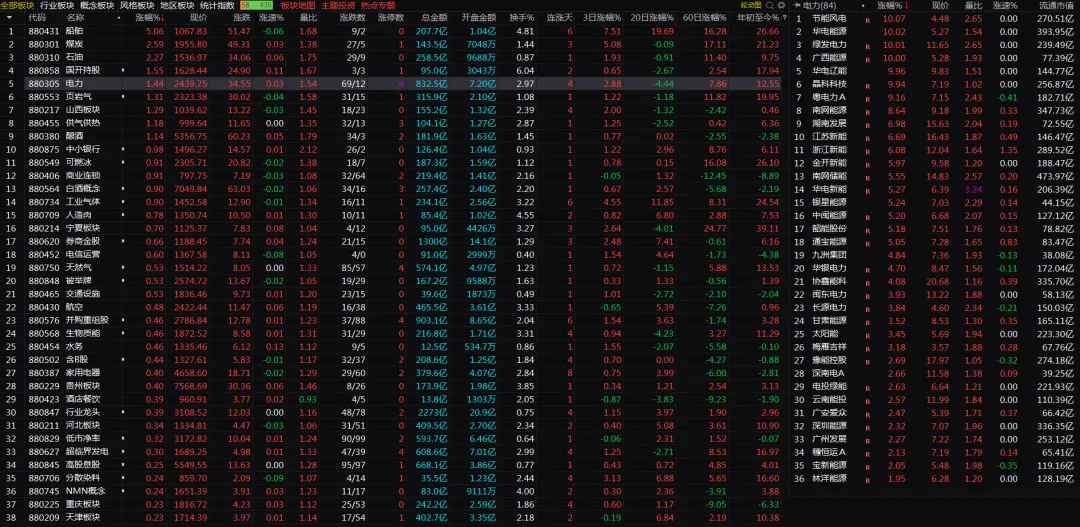Click the dot marker beside 国开持股

(x=123, y=70)
